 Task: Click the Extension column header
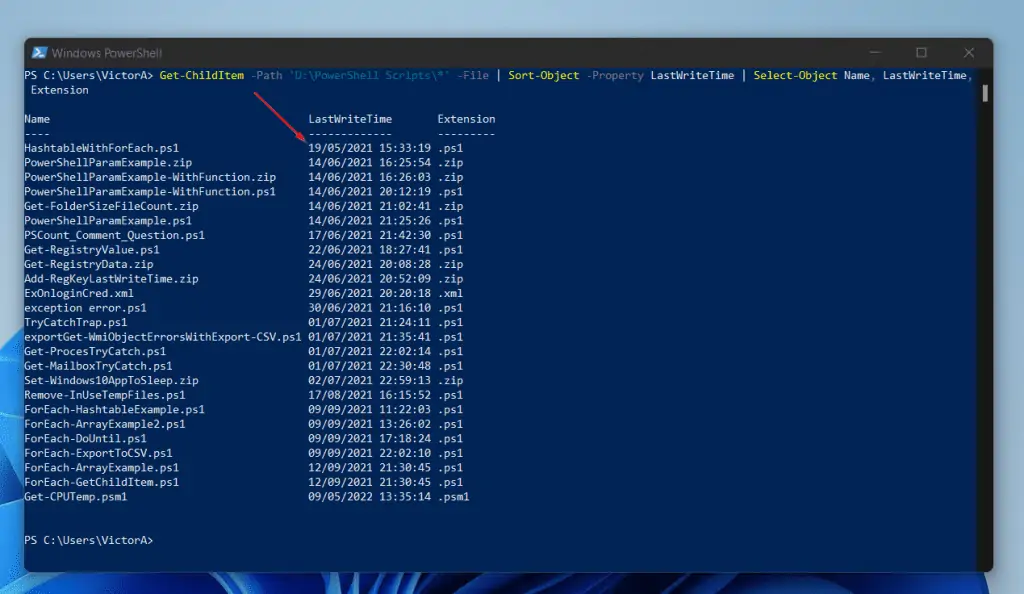466,119
